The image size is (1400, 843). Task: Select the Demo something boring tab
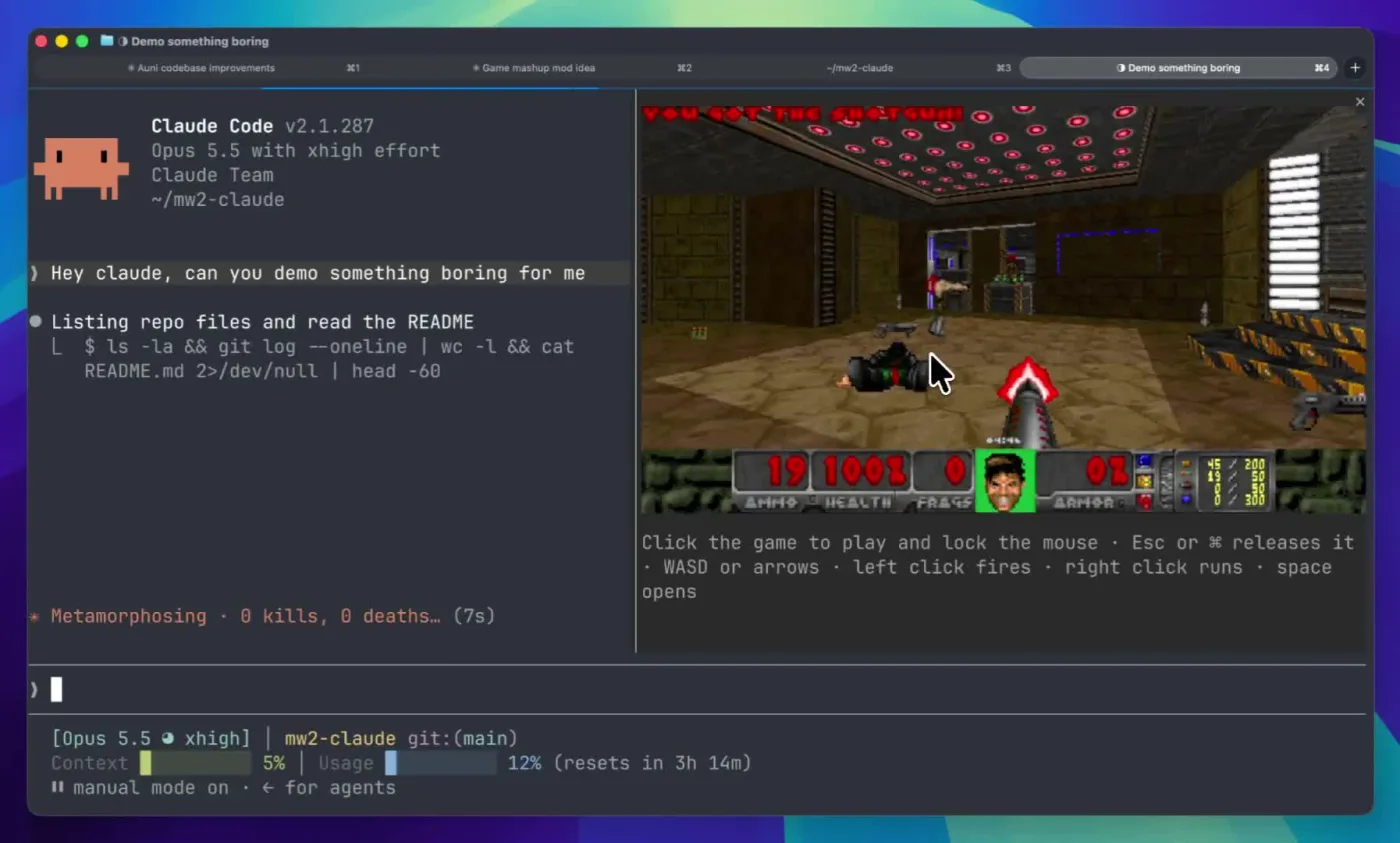[x=1178, y=68]
